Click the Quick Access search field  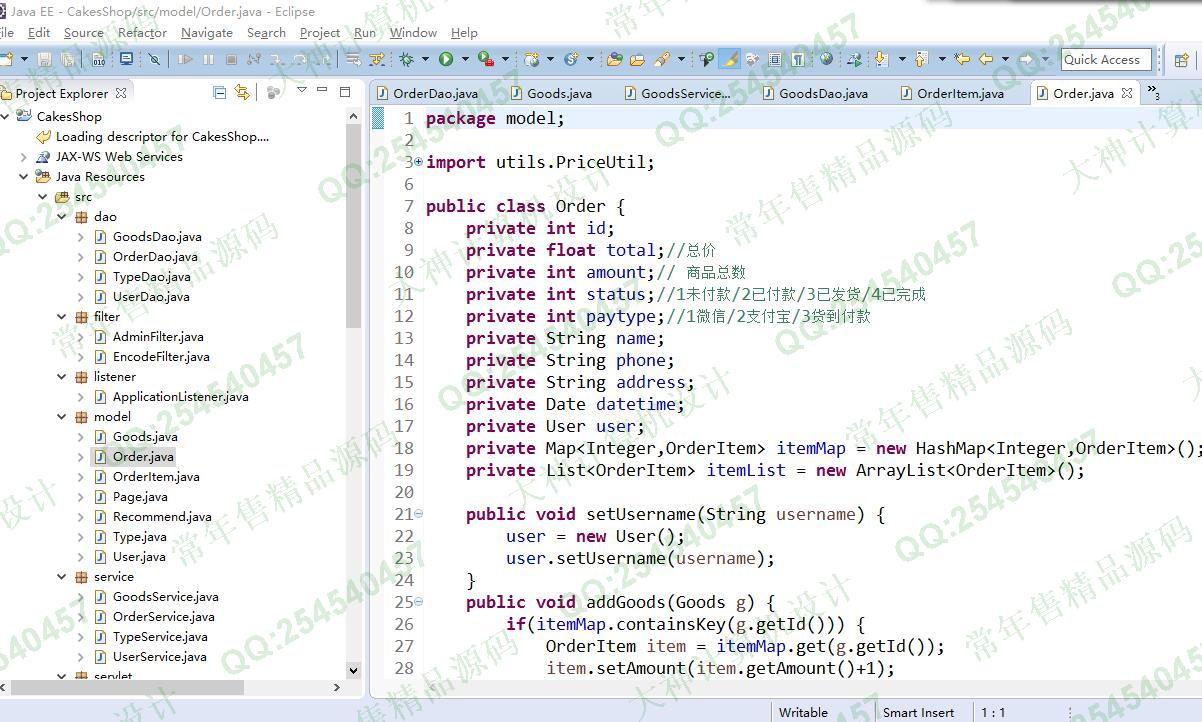pos(1106,60)
